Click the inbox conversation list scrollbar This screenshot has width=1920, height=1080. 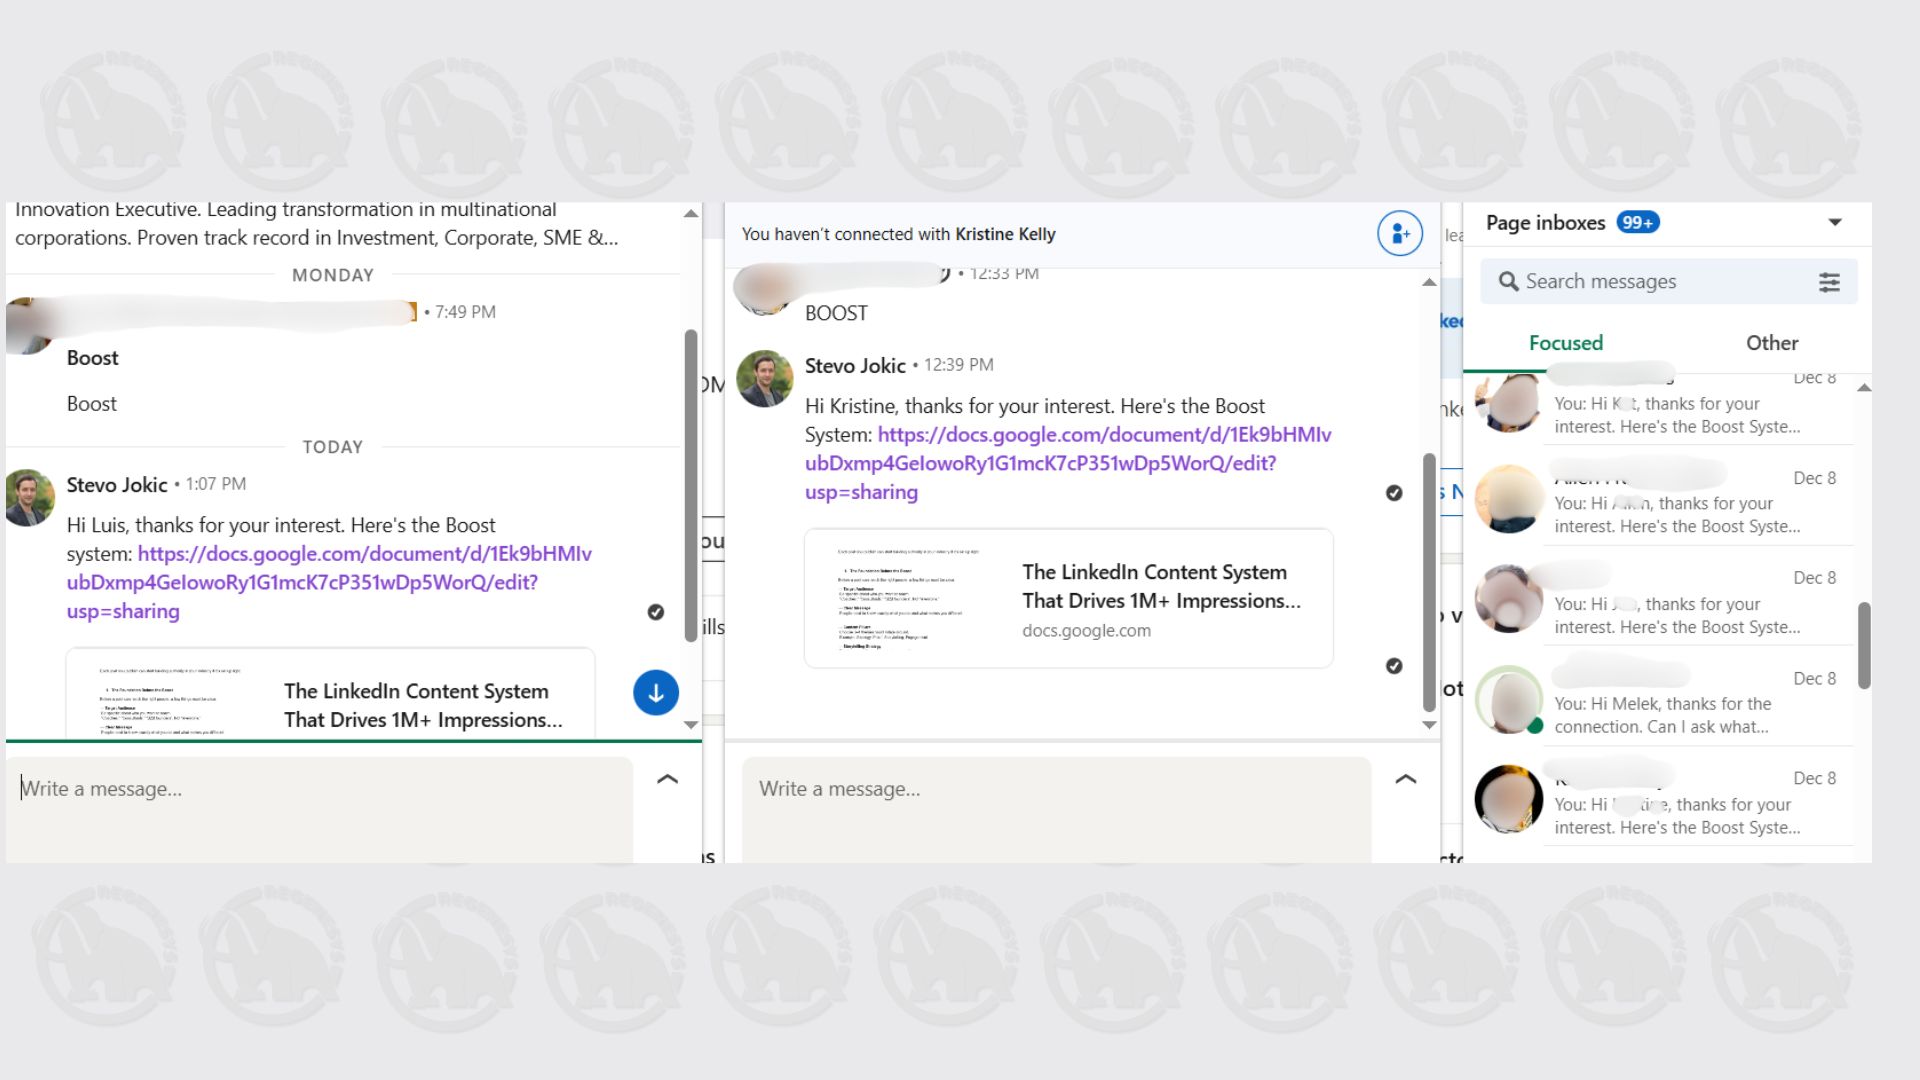1864,645
